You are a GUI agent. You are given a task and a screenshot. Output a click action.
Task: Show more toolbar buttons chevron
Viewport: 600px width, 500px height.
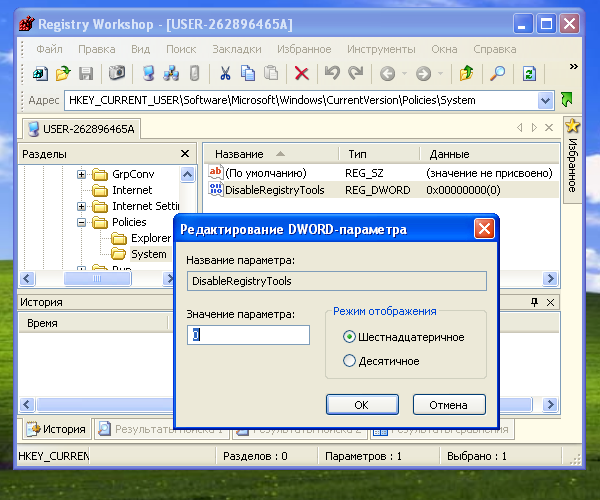click(573, 67)
